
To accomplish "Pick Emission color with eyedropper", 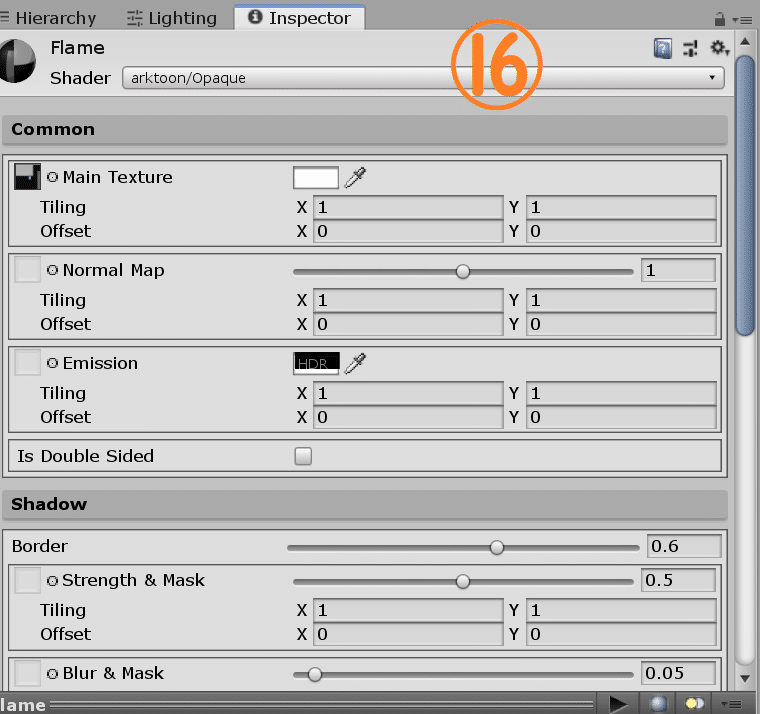I will point(355,364).
